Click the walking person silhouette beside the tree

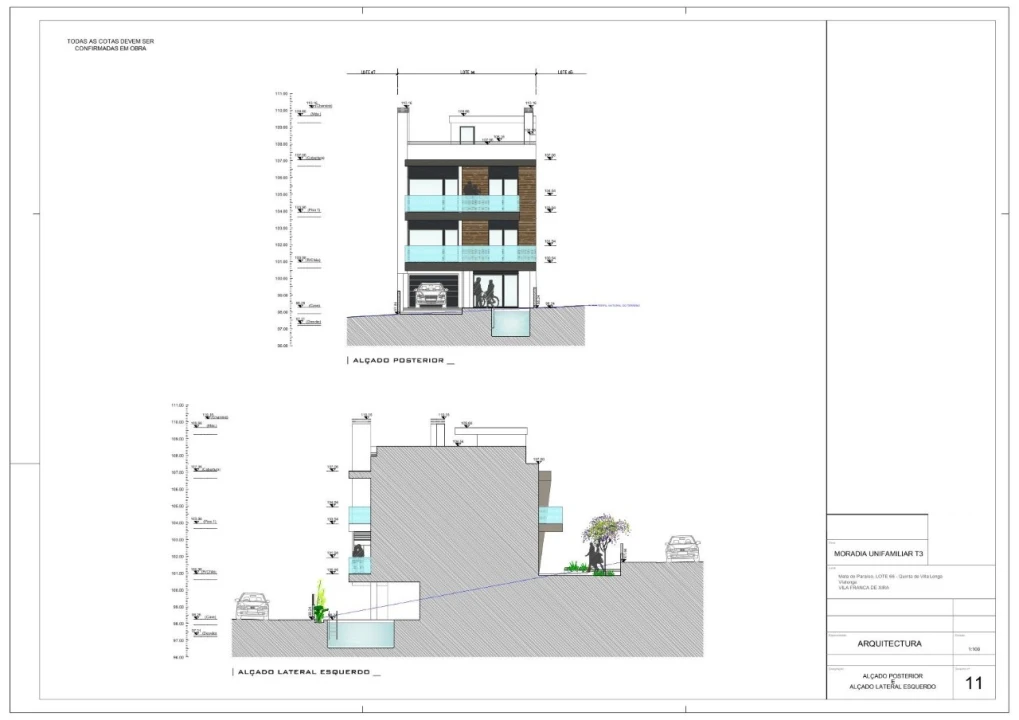(596, 557)
